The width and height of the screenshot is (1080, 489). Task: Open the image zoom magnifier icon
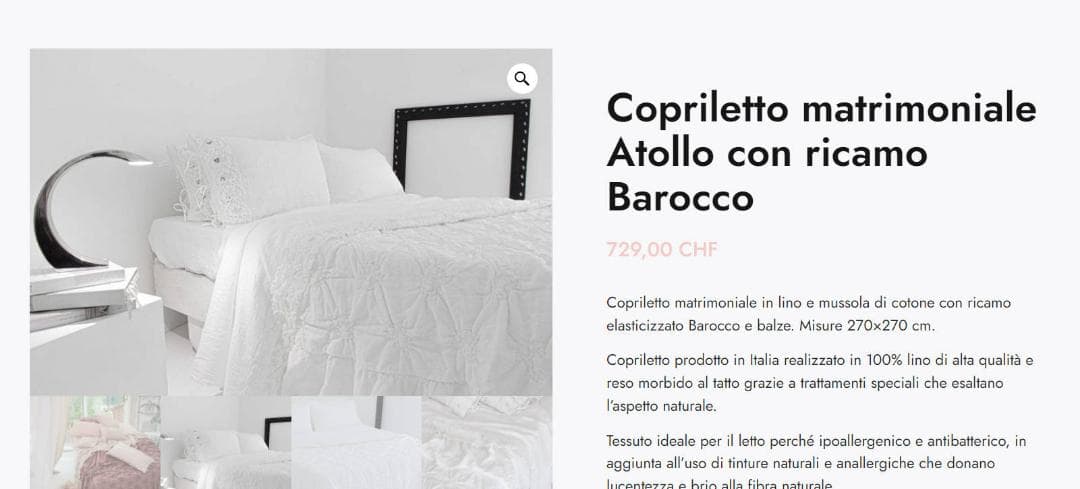[522, 79]
